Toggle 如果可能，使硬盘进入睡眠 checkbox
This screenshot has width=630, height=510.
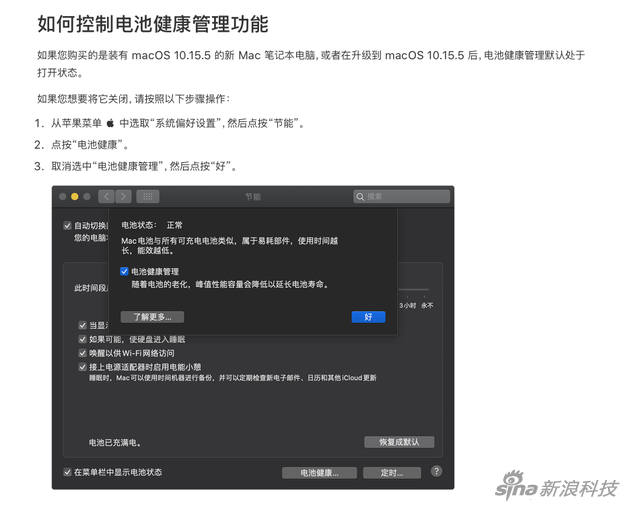[82, 340]
